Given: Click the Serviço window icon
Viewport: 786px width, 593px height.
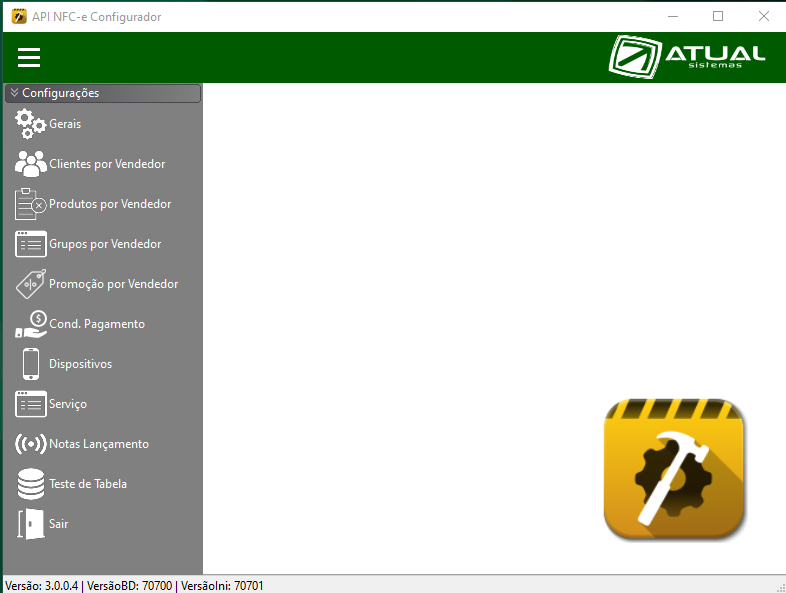Looking at the screenshot, I should point(31,404).
